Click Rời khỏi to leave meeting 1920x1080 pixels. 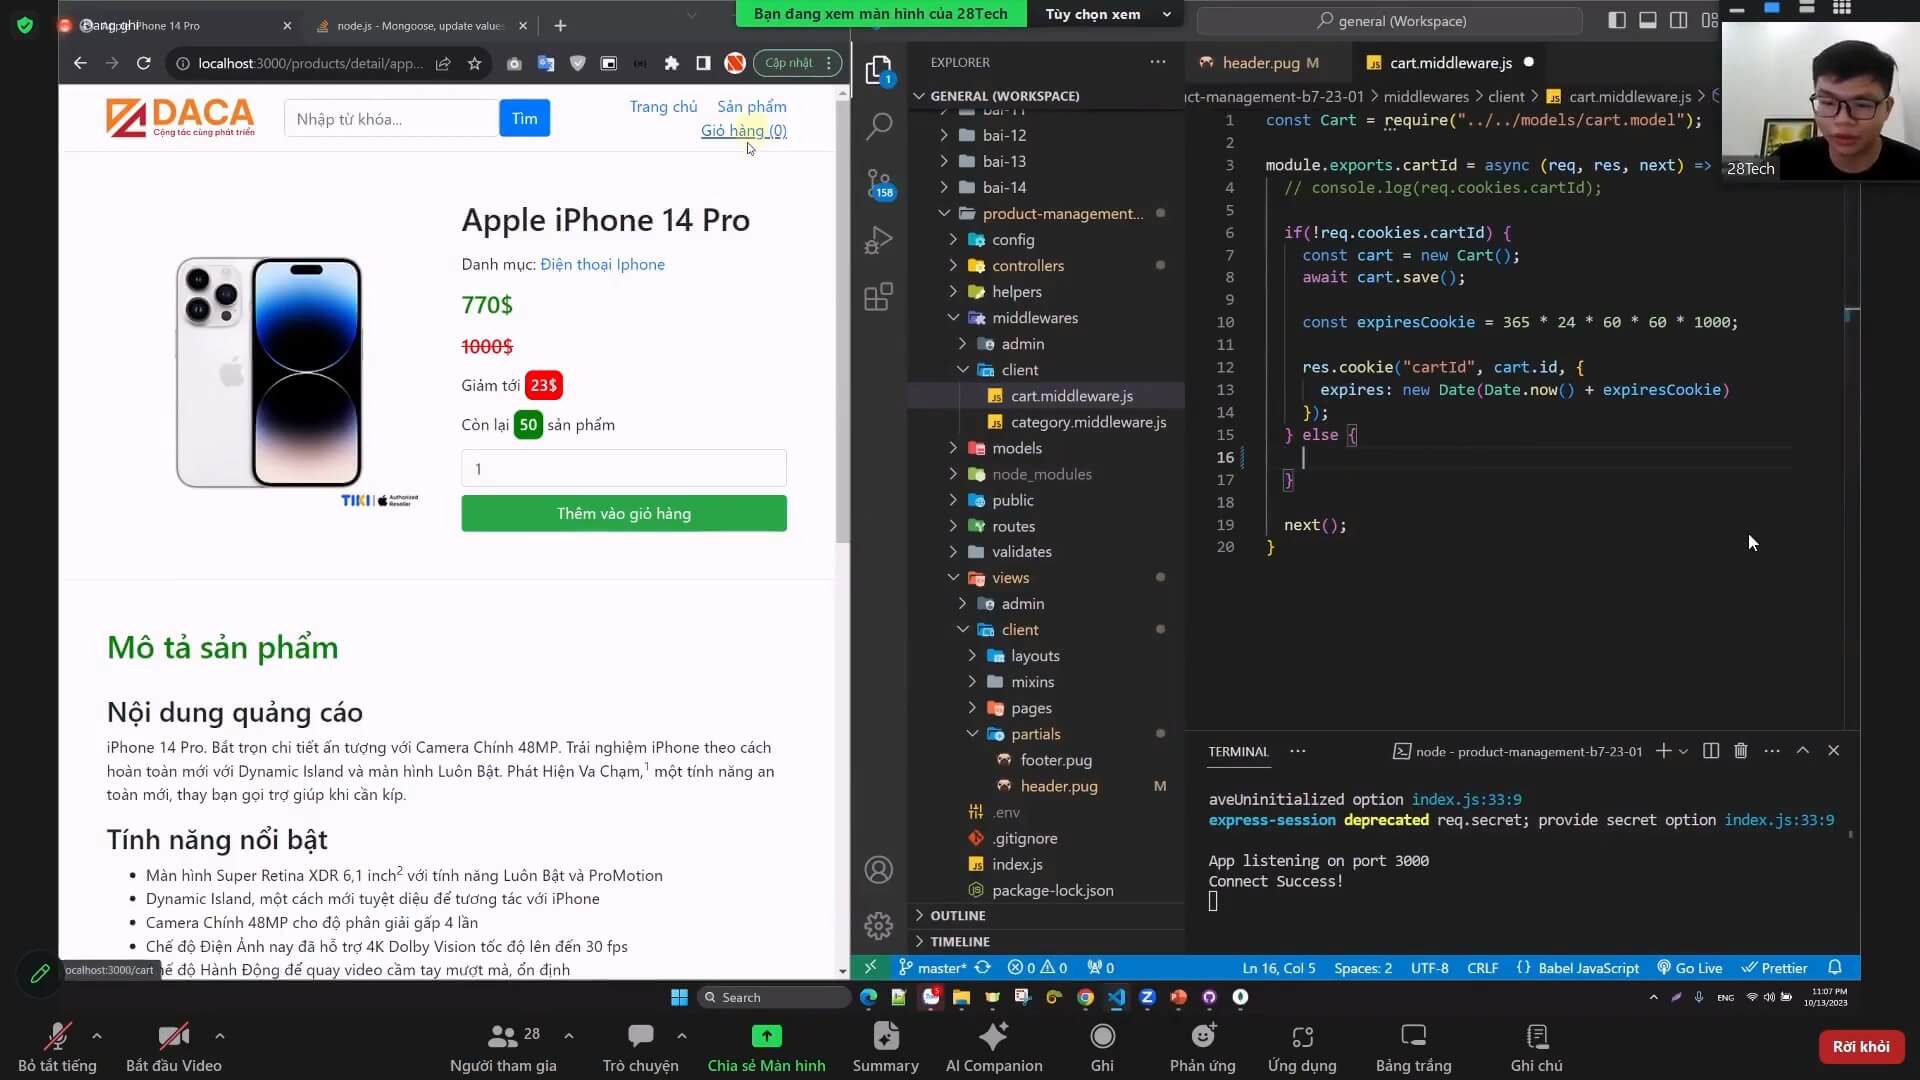(1861, 1047)
